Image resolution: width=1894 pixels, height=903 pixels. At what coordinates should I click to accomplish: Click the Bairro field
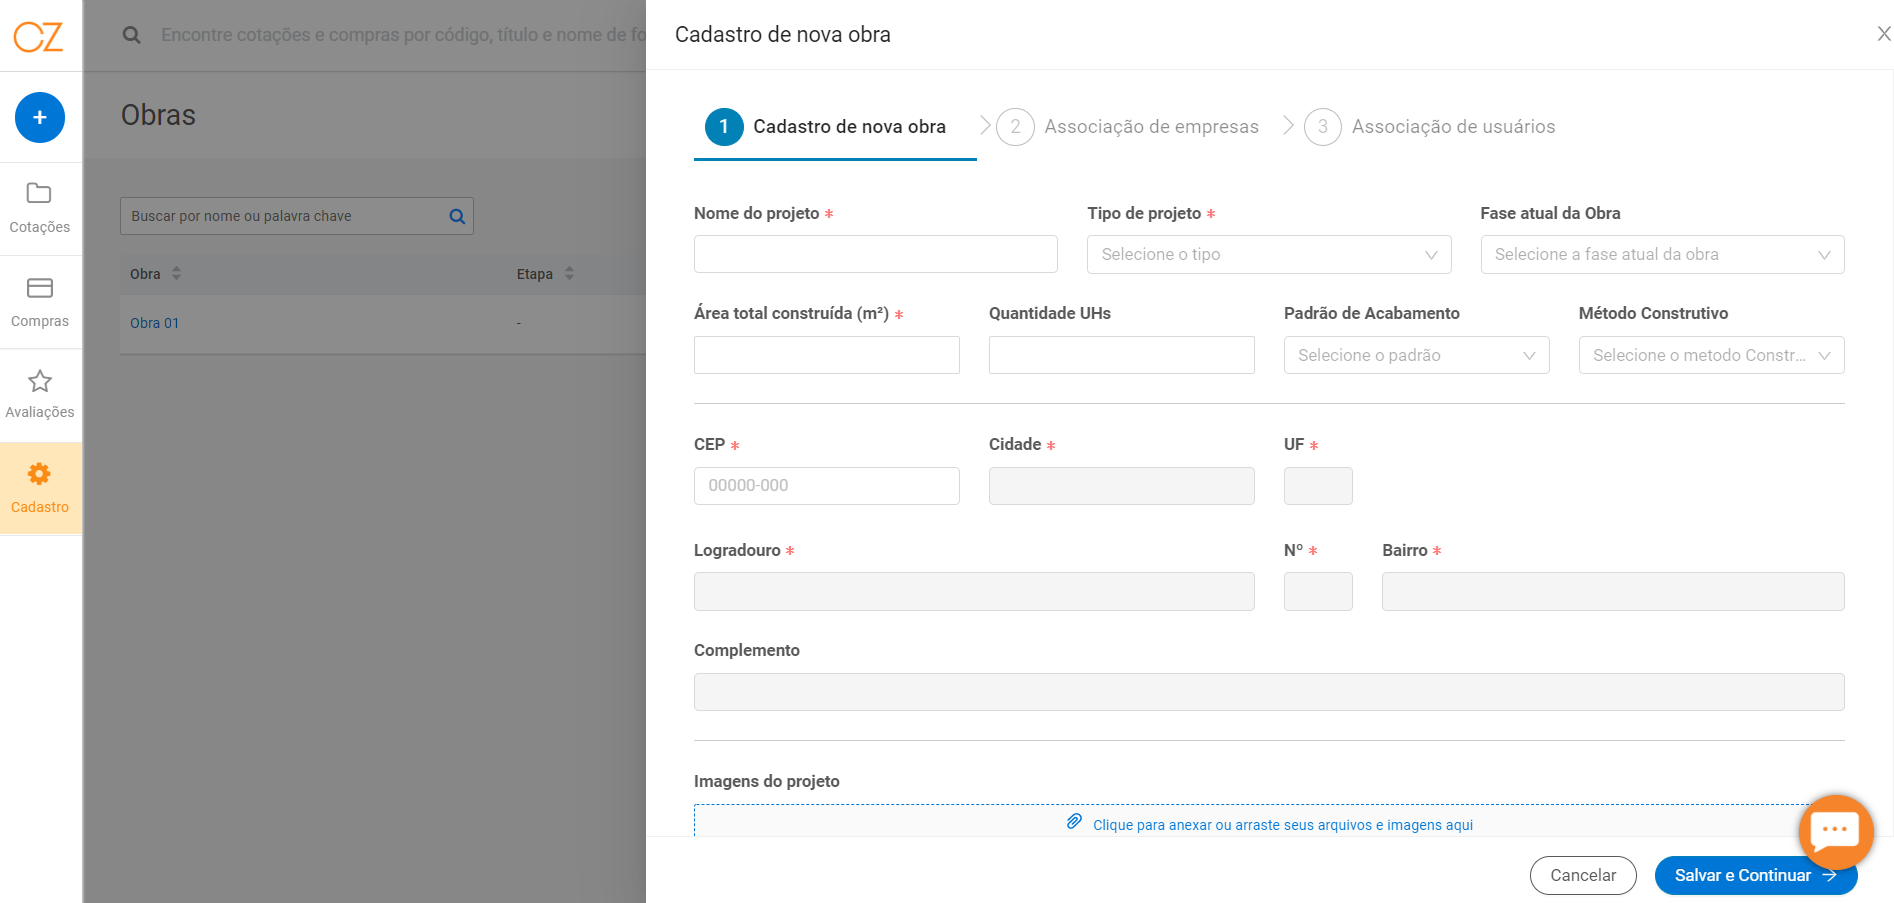pos(1613,591)
